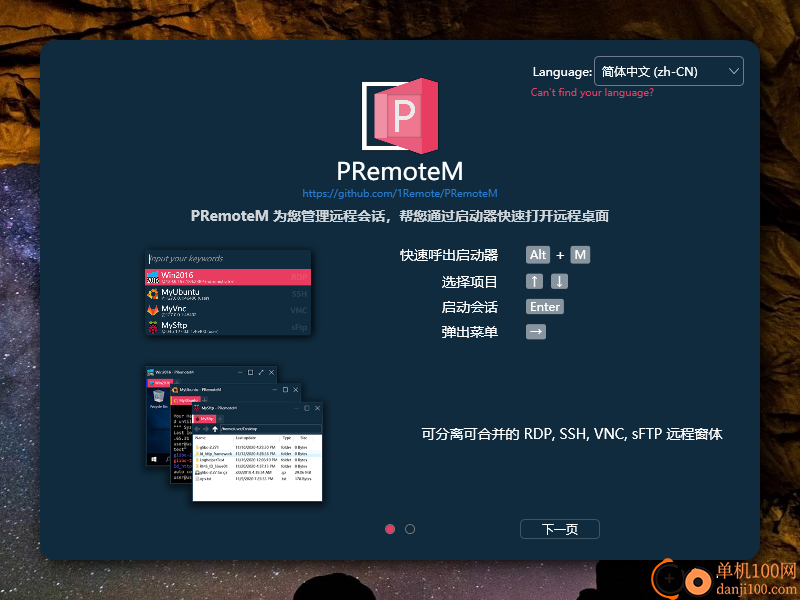
Task: Click the "启动会话" label
Action: [469, 307]
